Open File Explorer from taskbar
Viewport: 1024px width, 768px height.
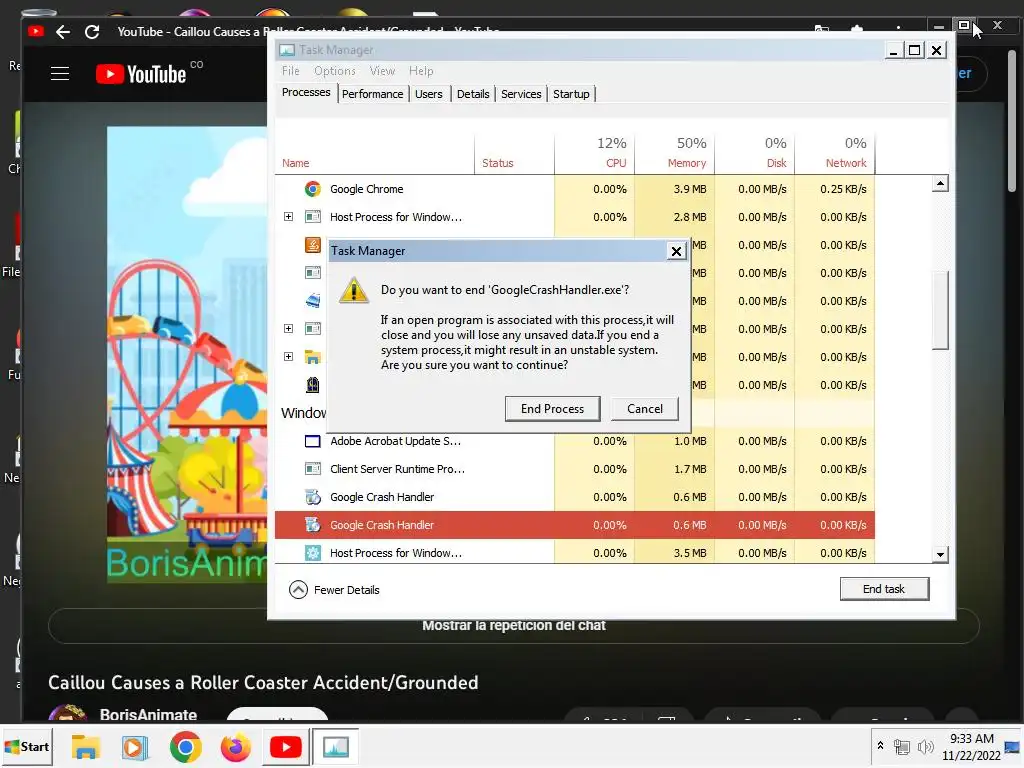pyautogui.click(x=86, y=746)
